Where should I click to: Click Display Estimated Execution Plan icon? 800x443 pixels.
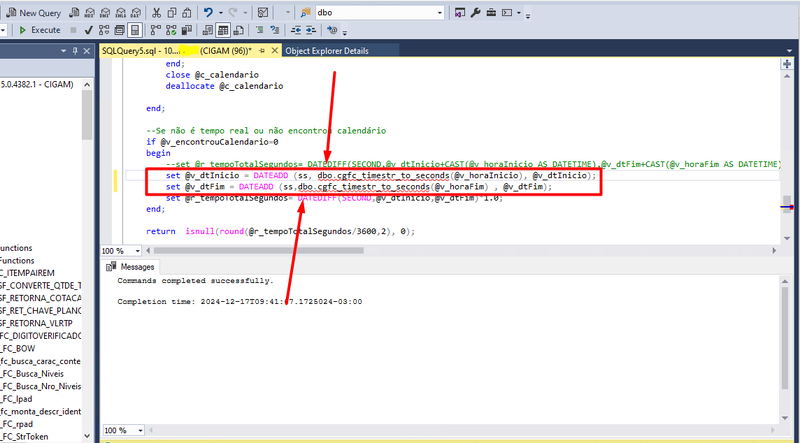[x=104, y=30]
